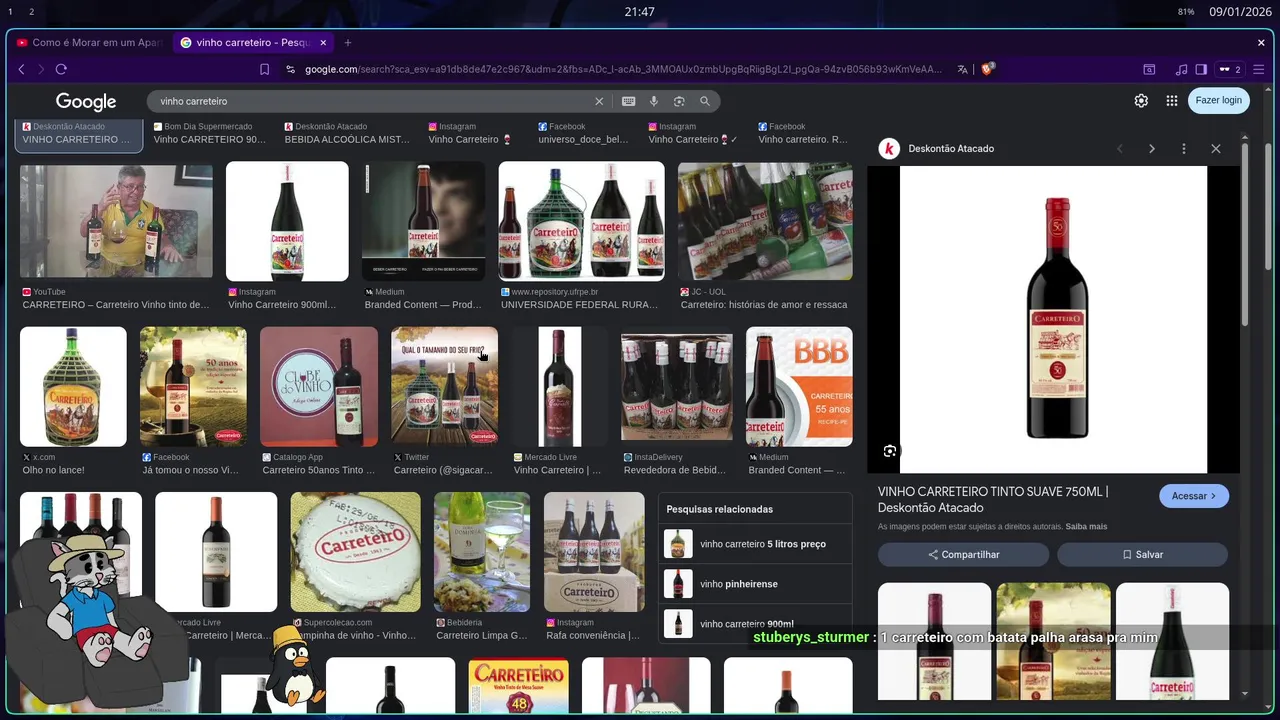Select related search 'vinho carreteiro 5 litros preço'
The image size is (1280, 720).
[x=755, y=544]
